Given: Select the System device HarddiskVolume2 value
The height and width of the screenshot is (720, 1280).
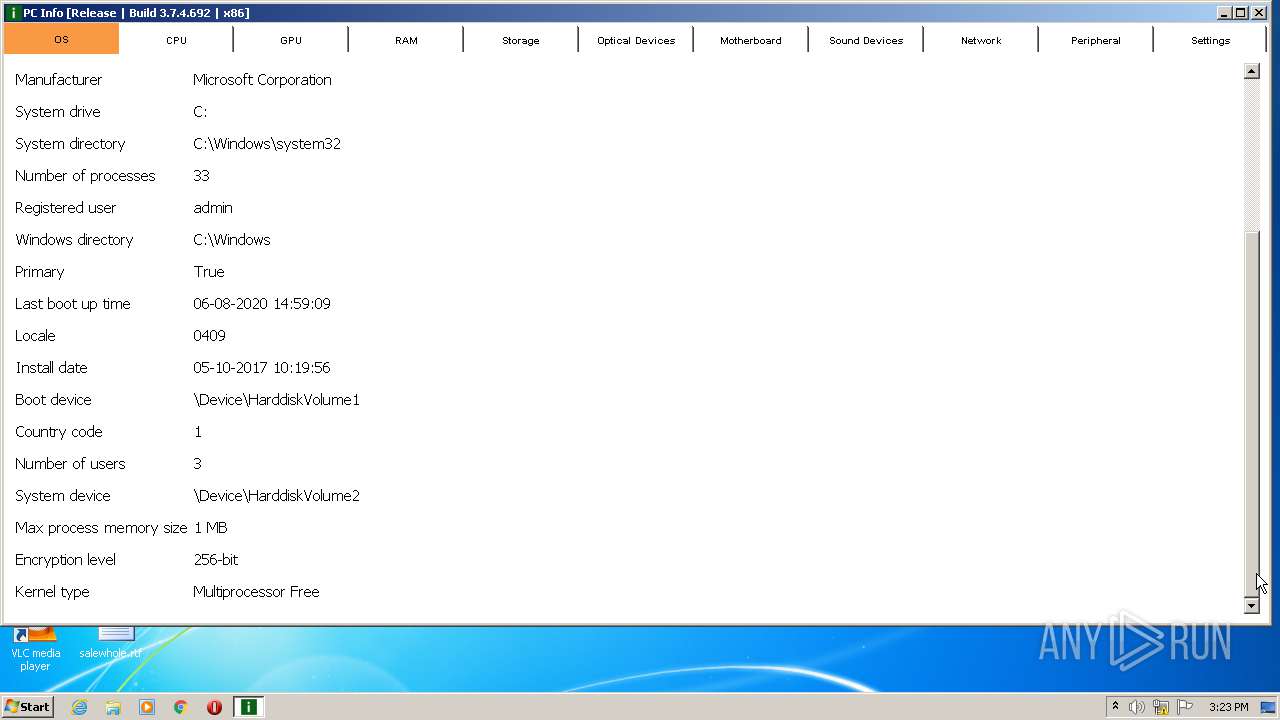Looking at the screenshot, I should click(276, 496).
